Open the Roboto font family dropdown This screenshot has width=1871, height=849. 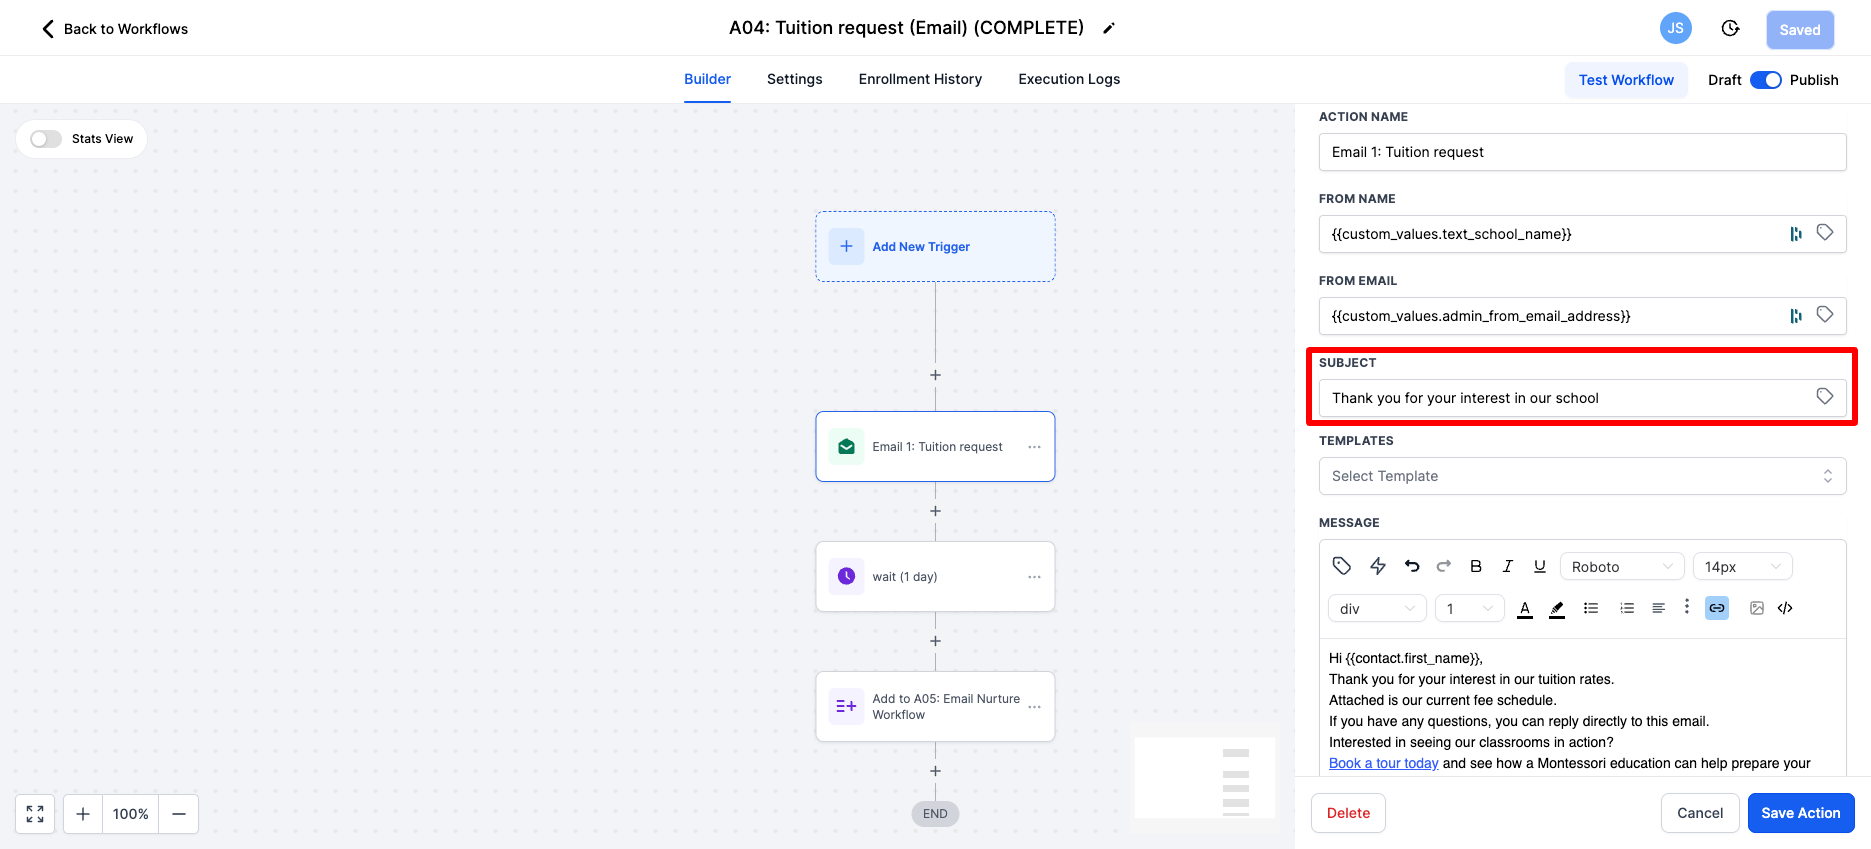coord(1622,567)
